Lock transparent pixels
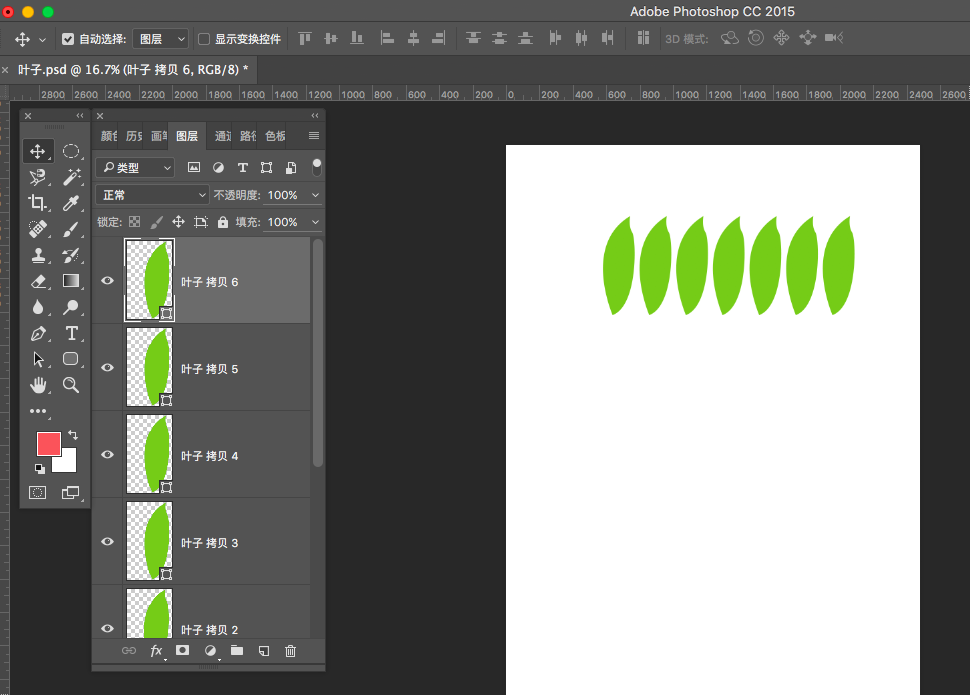970x695 pixels. pyautogui.click(x=134, y=222)
